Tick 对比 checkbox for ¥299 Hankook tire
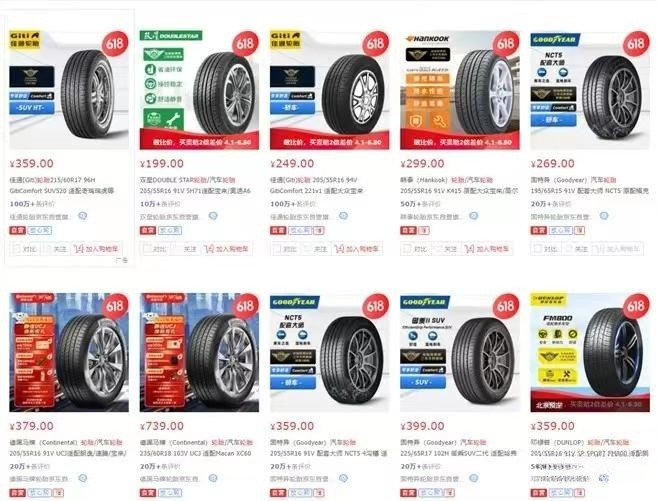660x501 pixels. tap(415, 249)
